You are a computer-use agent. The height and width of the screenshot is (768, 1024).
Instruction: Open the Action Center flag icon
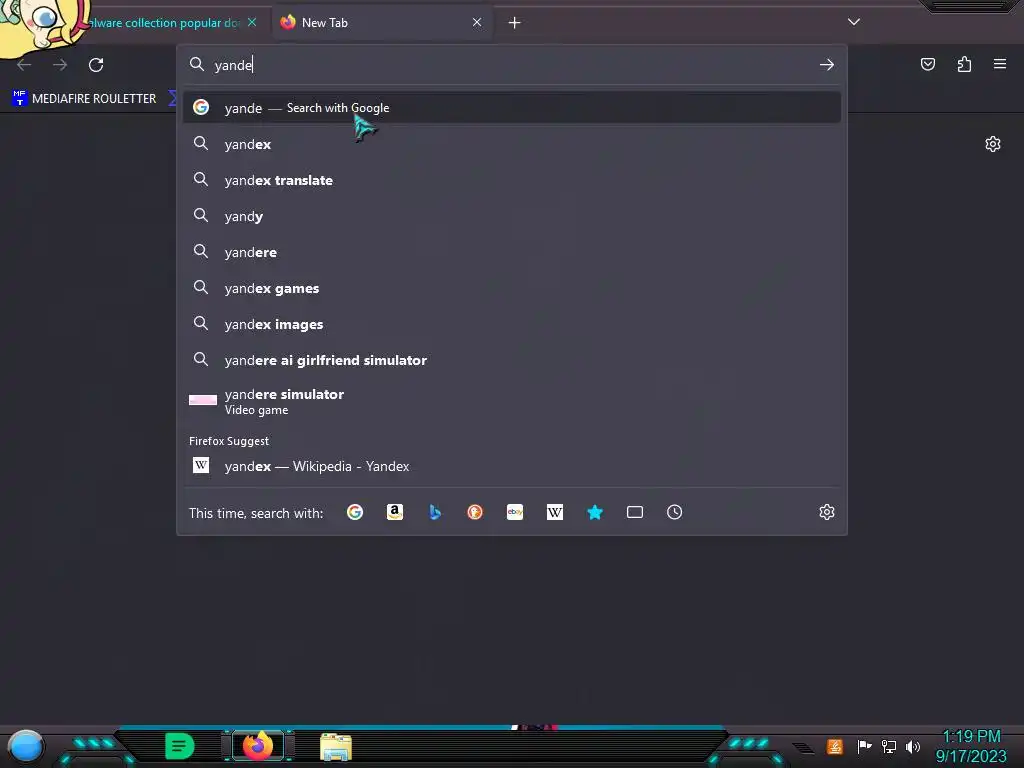864,746
